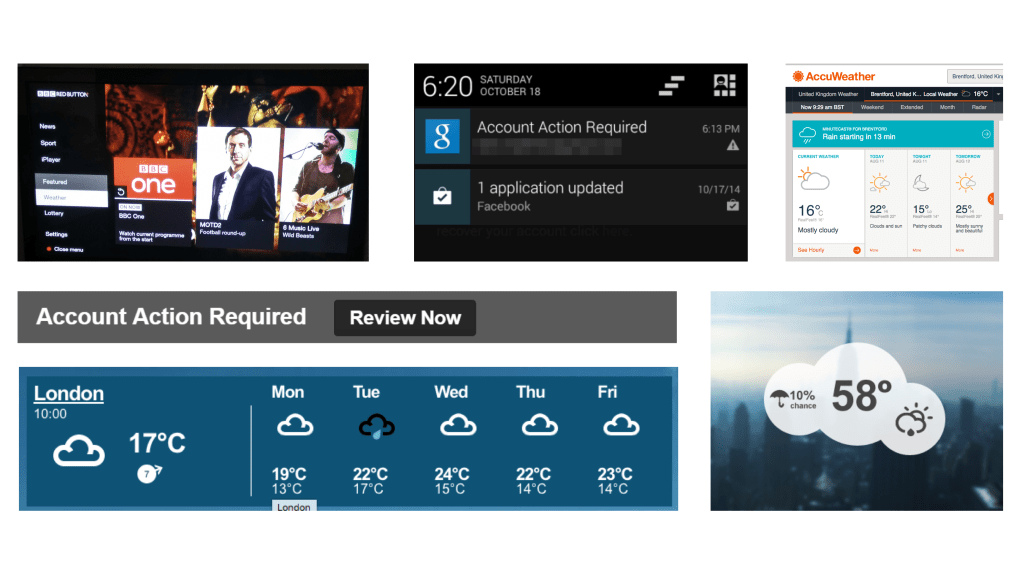This screenshot has height=575, width=1022.
Task: Clear notifications using the stacked bars icon
Action: [672, 84]
